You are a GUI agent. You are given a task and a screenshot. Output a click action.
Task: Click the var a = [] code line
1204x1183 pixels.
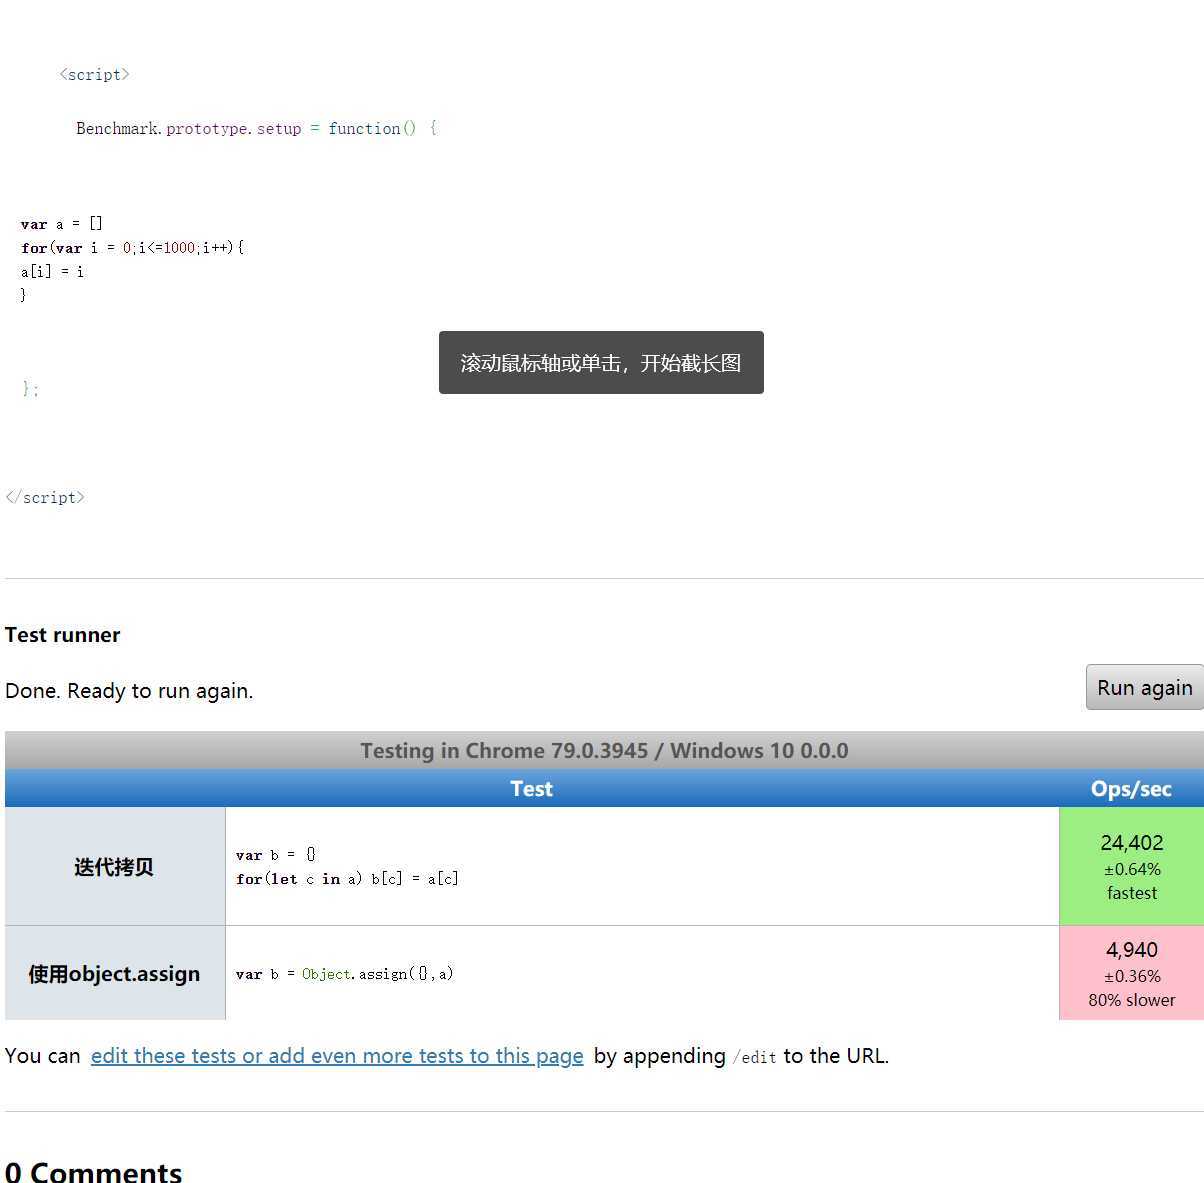click(x=61, y=224)
